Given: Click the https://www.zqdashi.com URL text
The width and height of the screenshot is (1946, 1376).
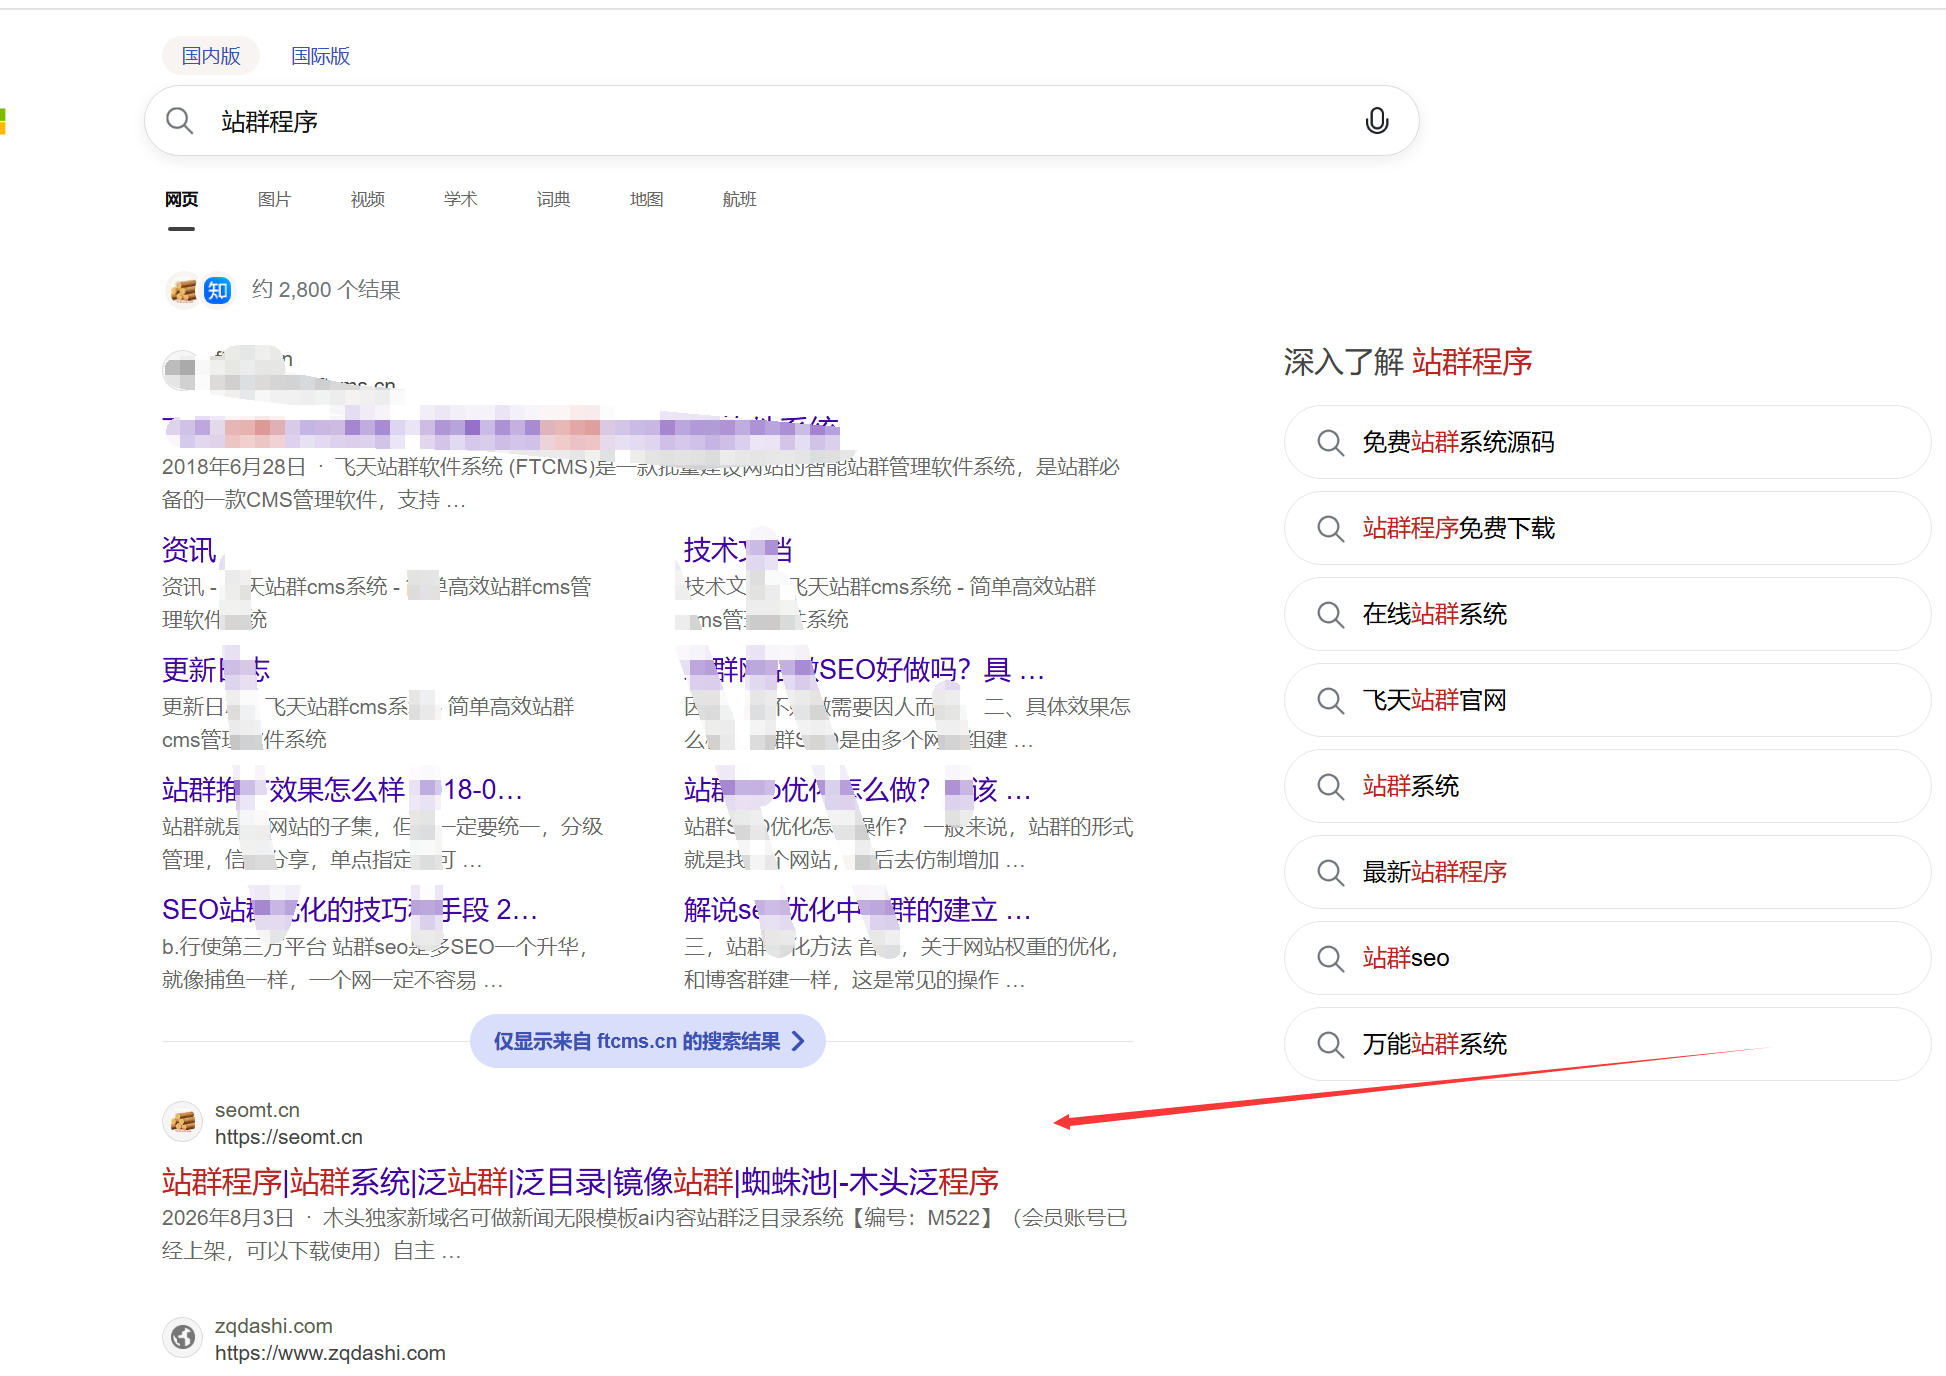Looking at the screenshot, I should (x=330, y=1353).
